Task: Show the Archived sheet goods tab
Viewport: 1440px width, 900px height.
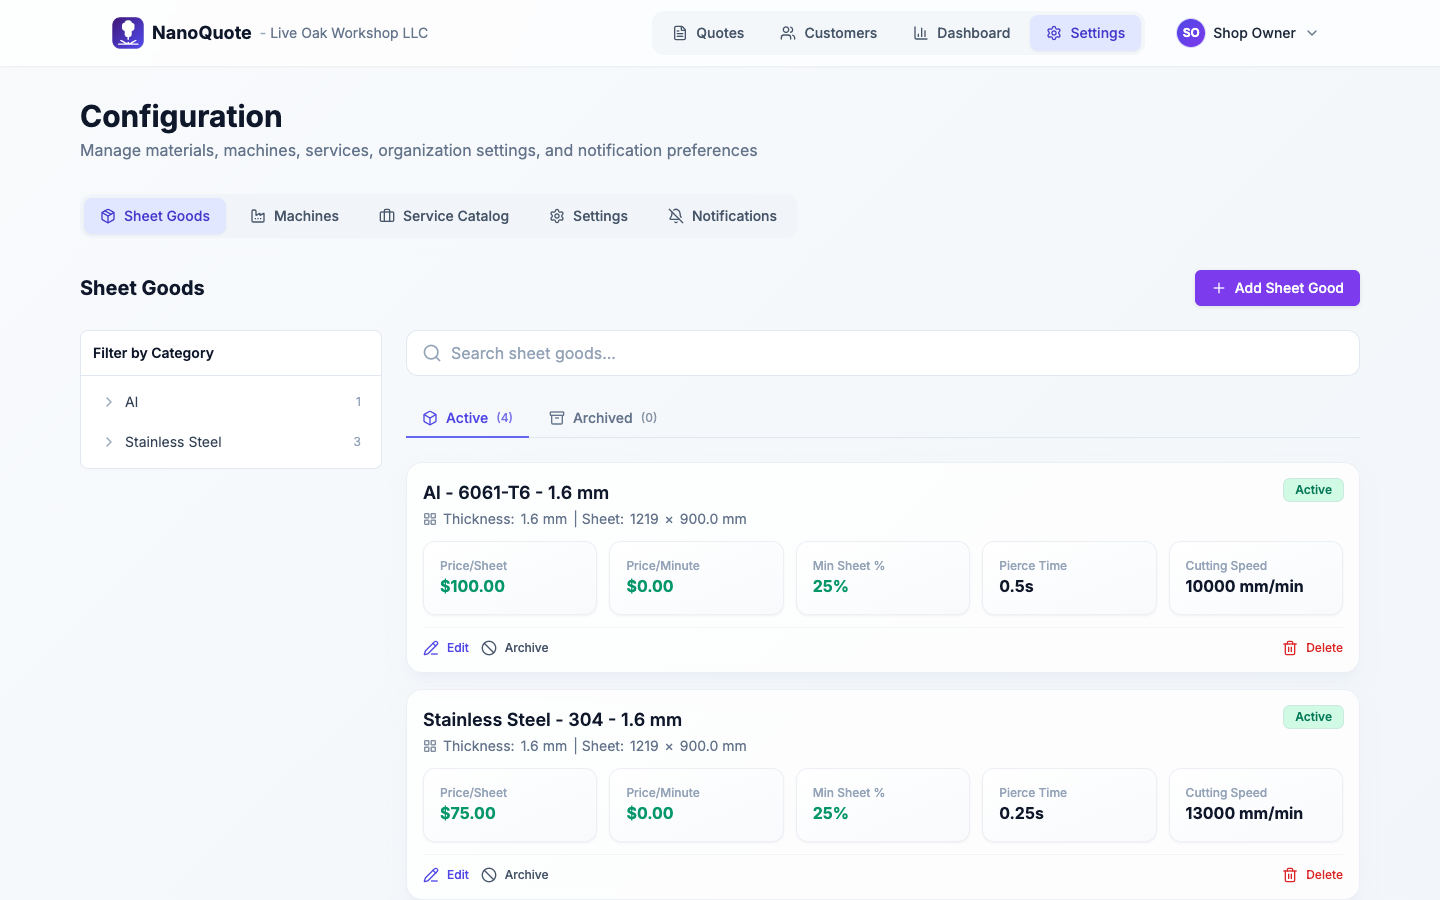Action: point(603,418)
